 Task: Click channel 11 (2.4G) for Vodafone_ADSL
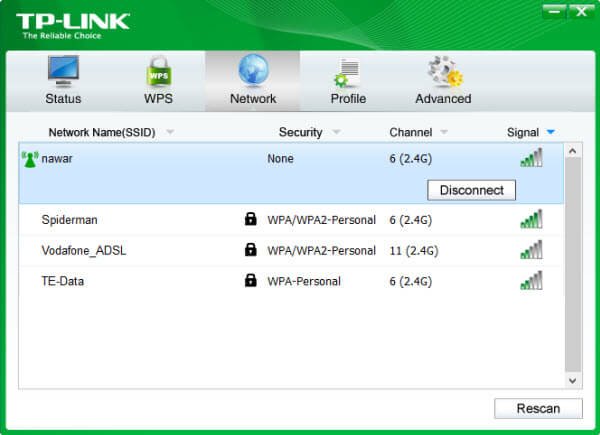(x=414, y=250)
